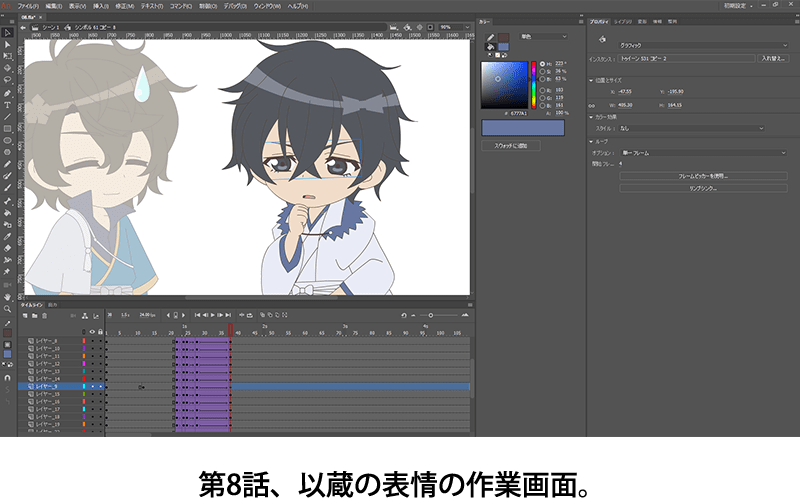Click the stroke color pencil icon in the Color panel
Image resolution: width=800 pixels, height=498 pixels.
click(490, 37)
